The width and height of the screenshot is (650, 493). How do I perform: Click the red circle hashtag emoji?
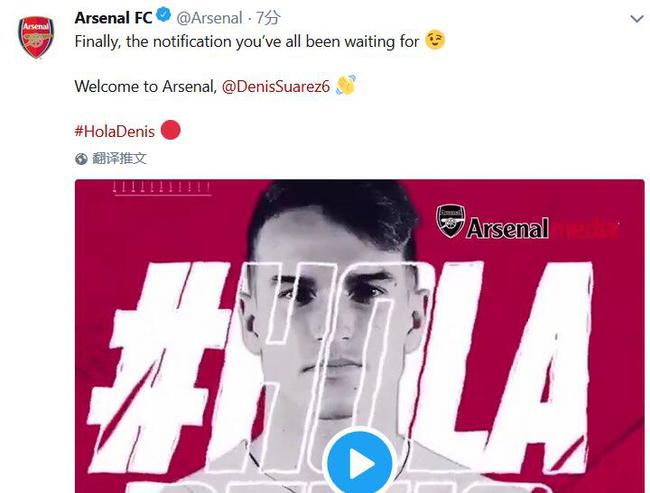tap(170, 130)
